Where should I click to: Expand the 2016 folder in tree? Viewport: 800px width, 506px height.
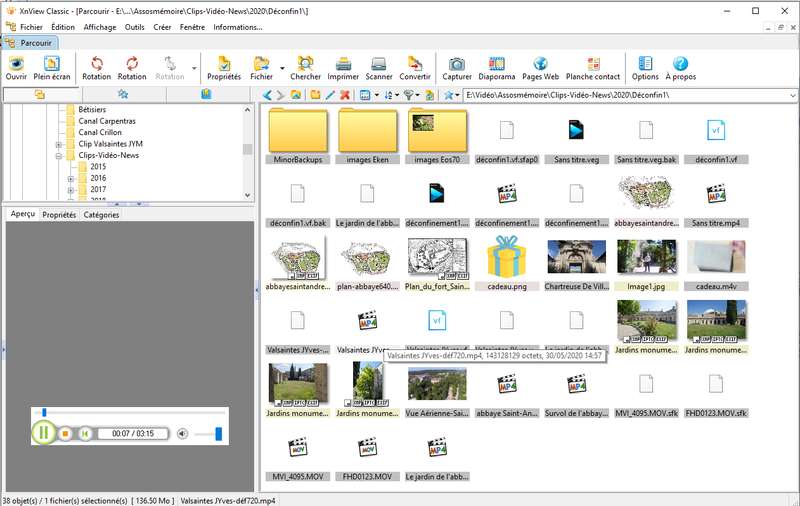point(71,179)
